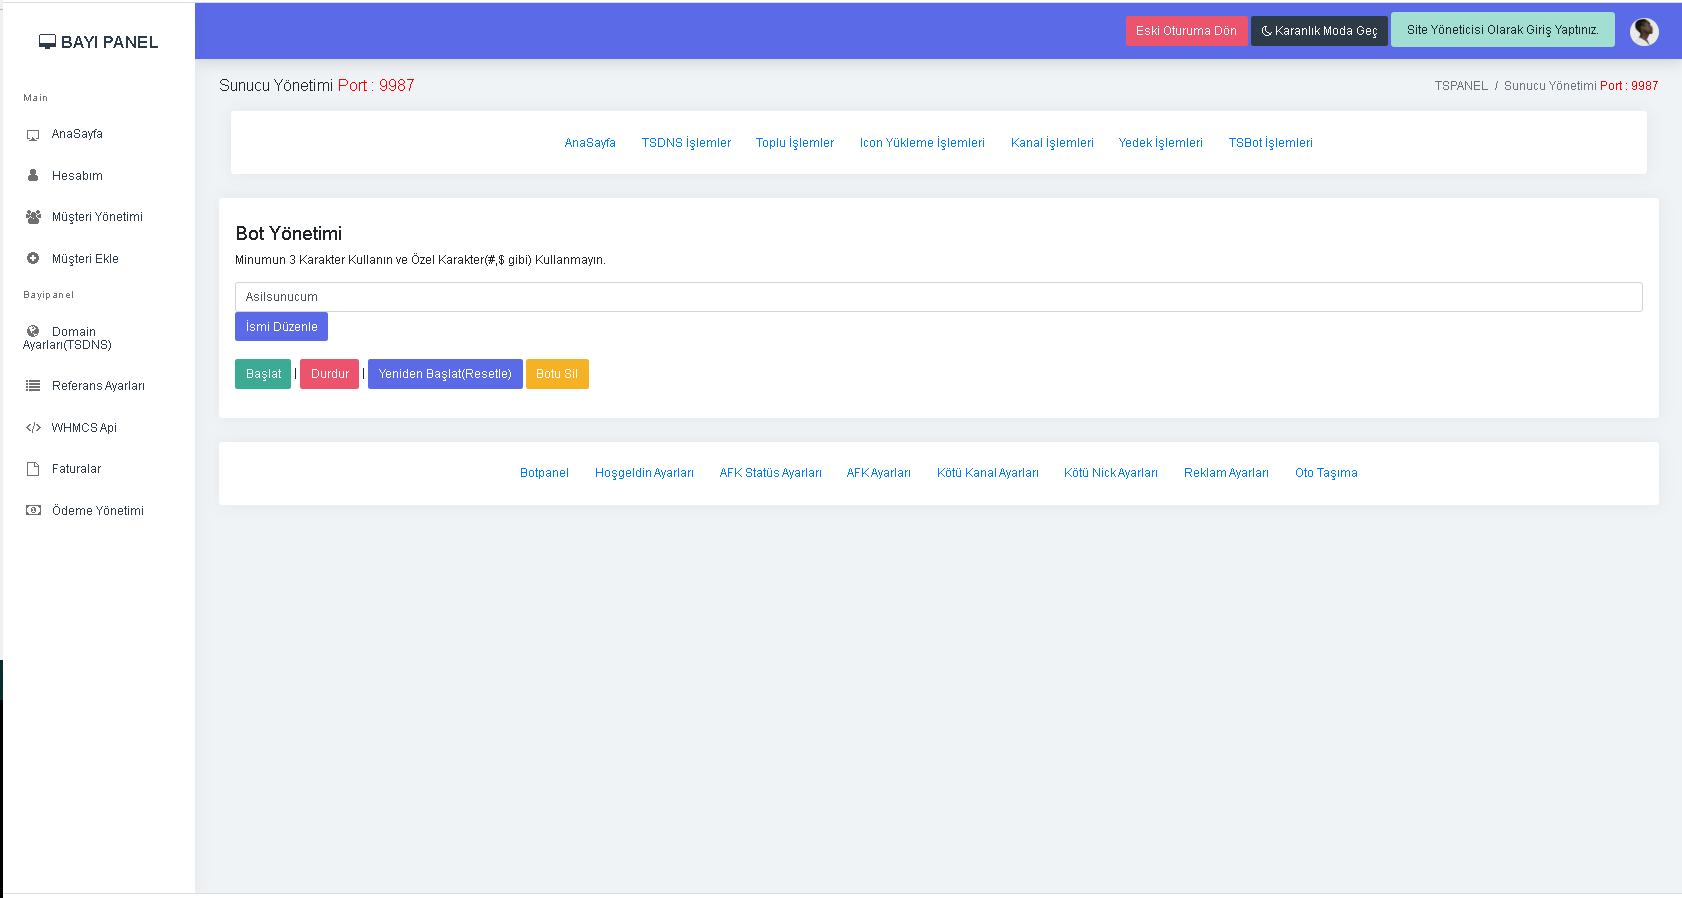Open Reklam Ayarları tab
Viewport: 1682px width, 898px height.
pos(1226,473)
